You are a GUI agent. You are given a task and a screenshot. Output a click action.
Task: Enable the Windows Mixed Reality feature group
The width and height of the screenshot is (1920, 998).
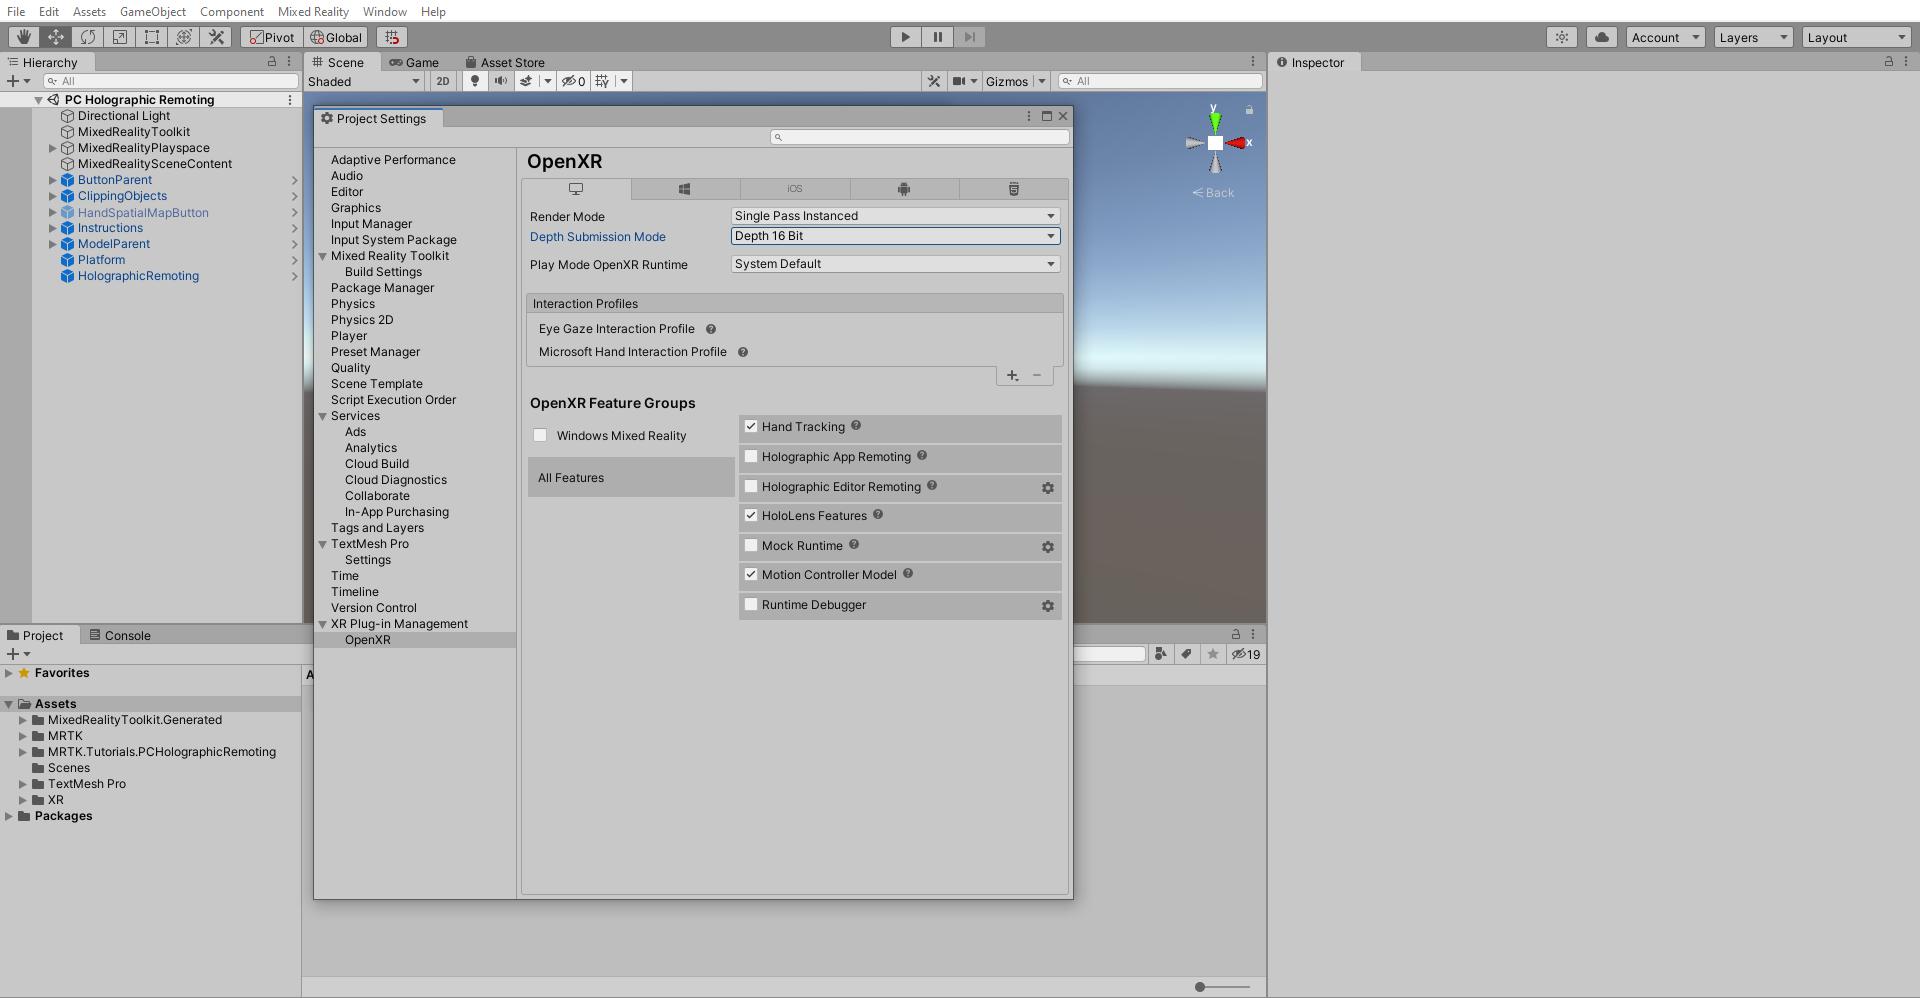(x=540, y=435)
